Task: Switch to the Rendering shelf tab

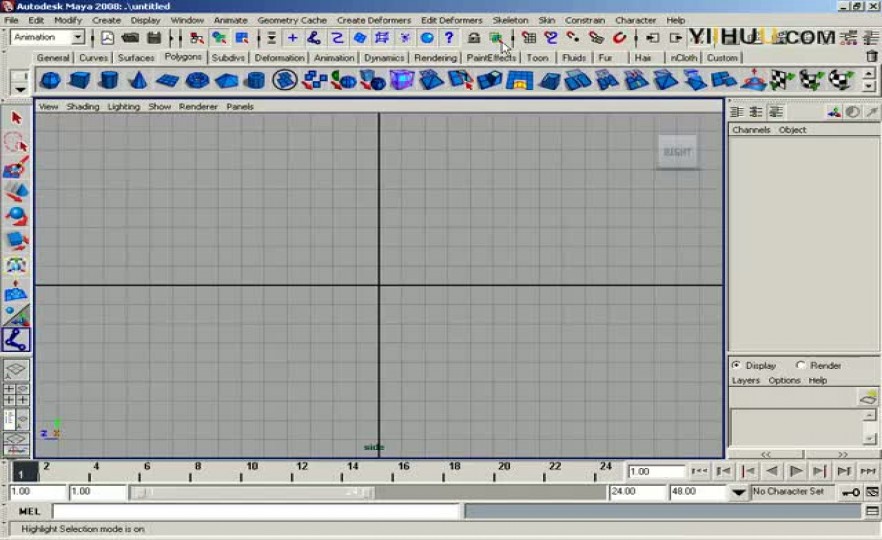Action: pos(435,57)
